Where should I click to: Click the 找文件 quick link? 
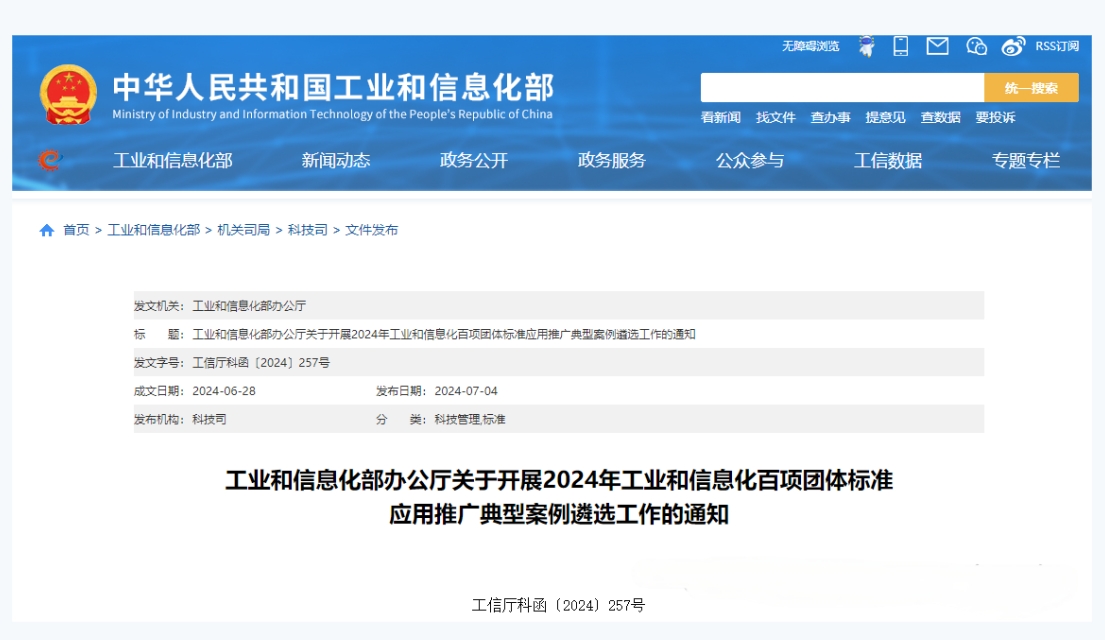pyautogui.click(x=776, y=117)
